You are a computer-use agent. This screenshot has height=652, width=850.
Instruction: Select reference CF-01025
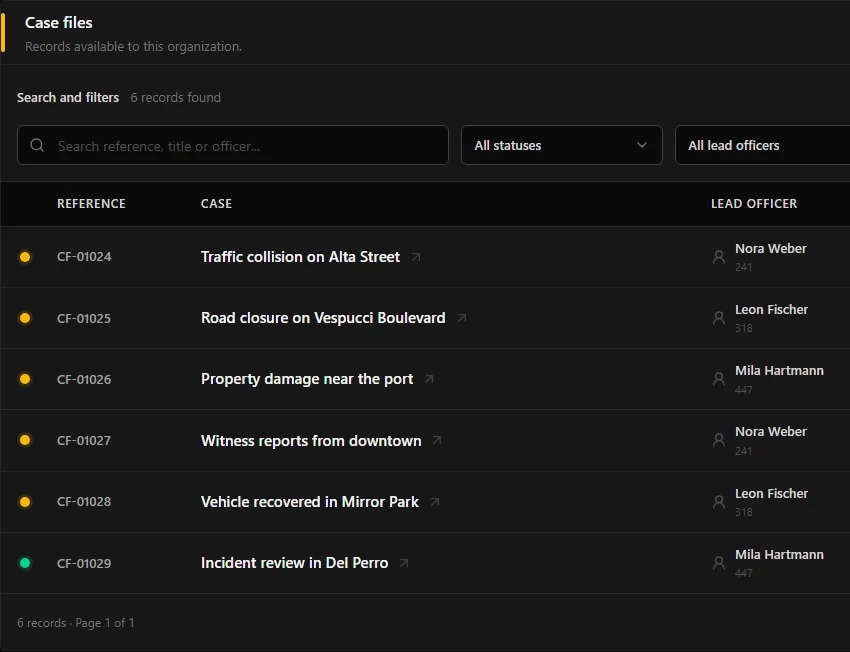[x=84, y=318]
